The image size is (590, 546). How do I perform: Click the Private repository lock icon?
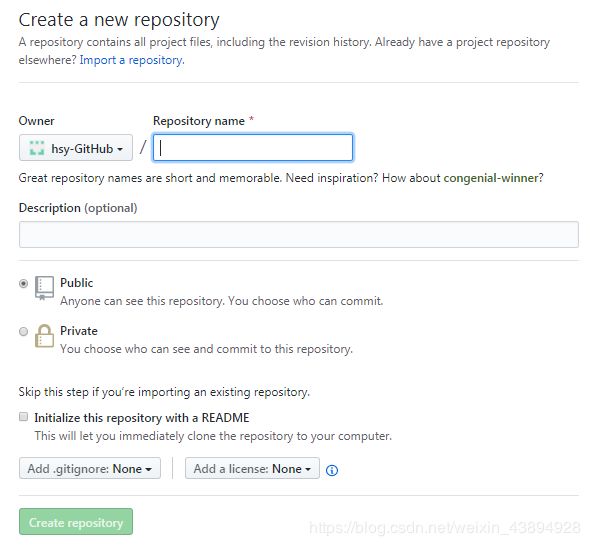[x=44, y=336]
